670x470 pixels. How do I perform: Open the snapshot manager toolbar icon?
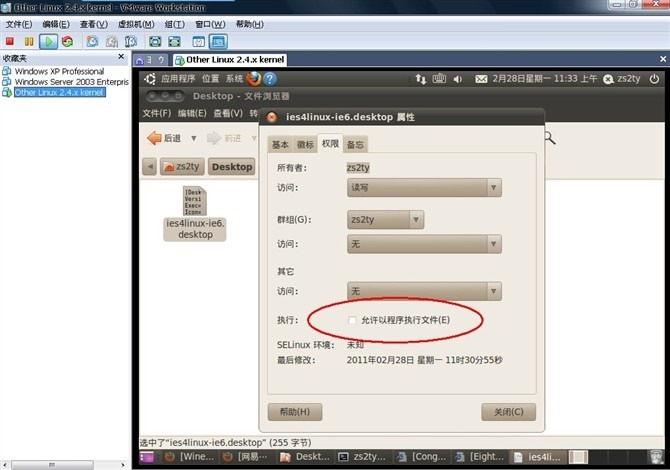click(131, 41)
